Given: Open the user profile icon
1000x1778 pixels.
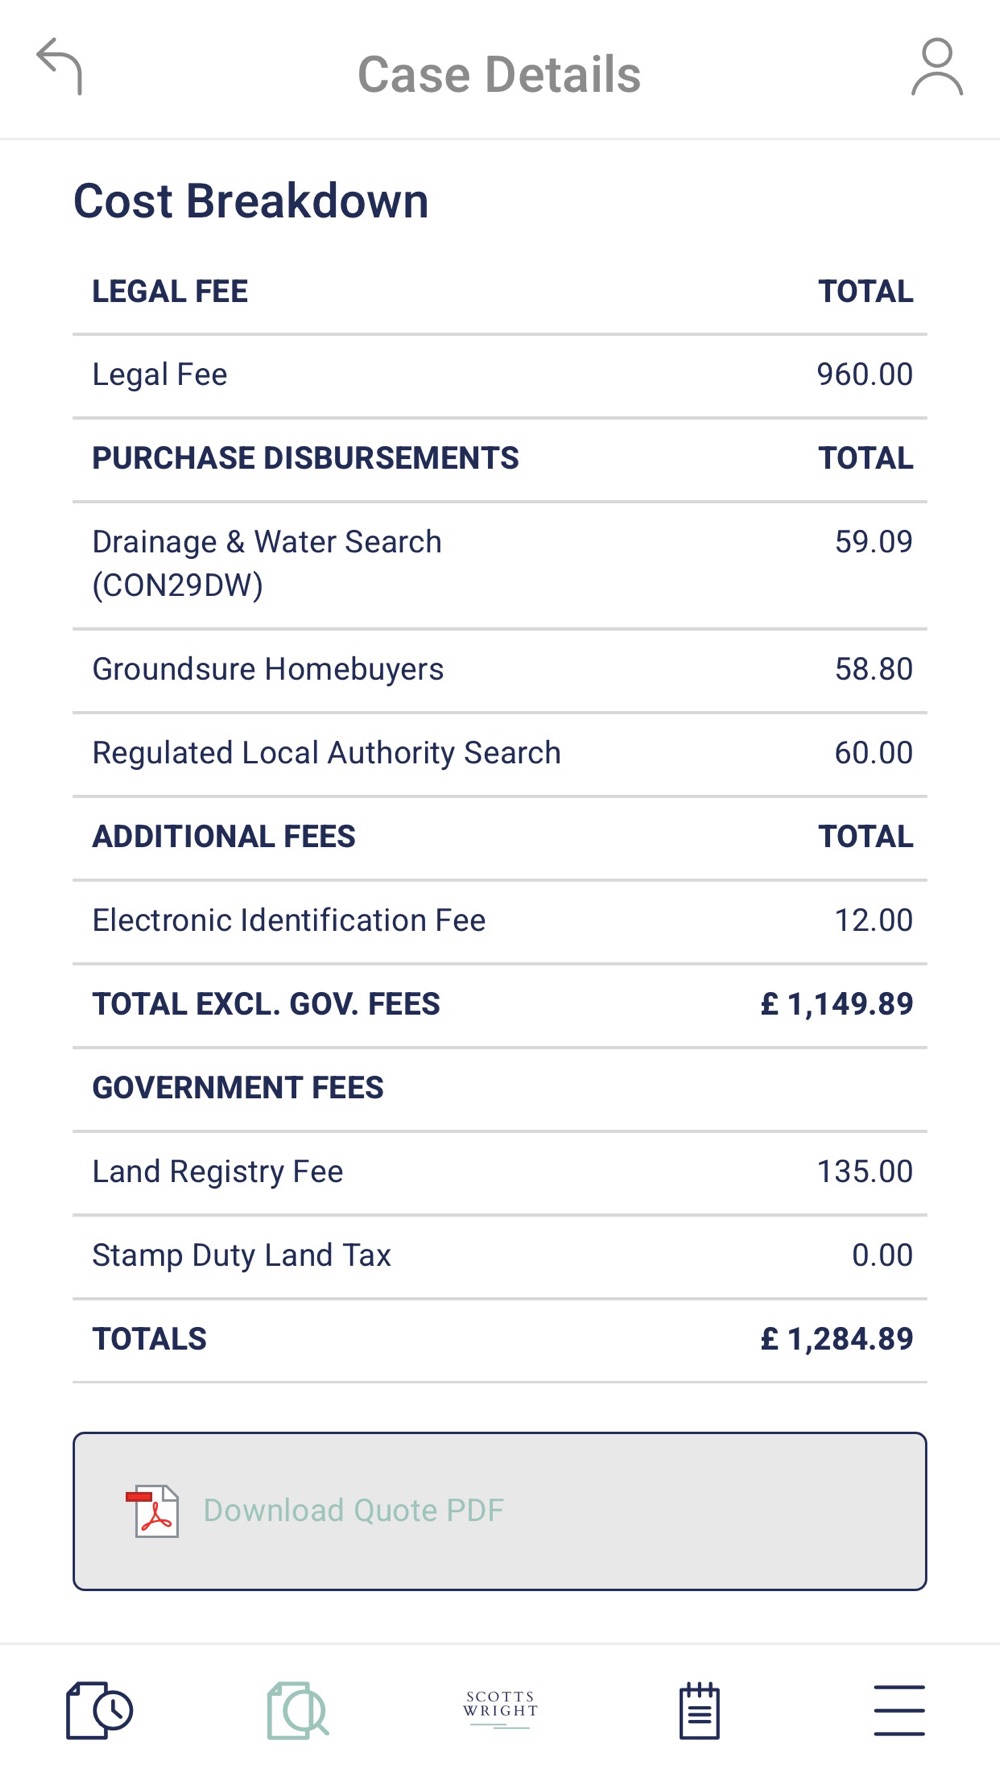Looking at the screenshot, I should pyautogui.click(x=937, y=67).
